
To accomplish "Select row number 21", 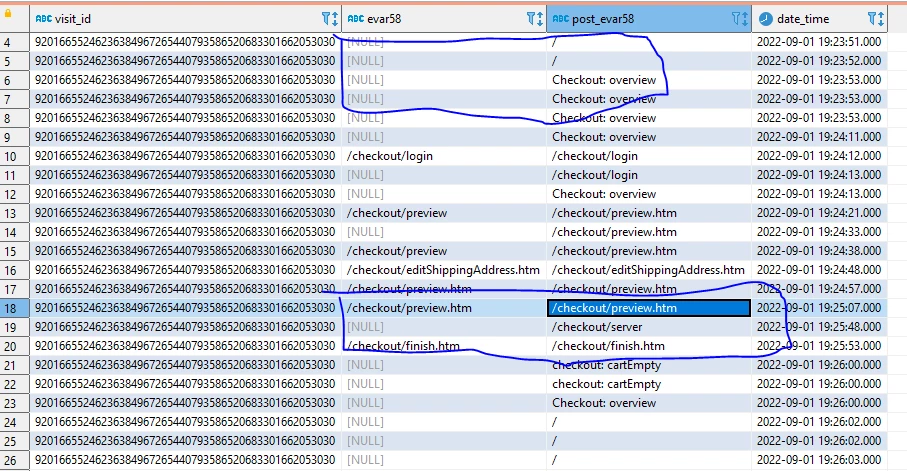I will tap(14, 365).
